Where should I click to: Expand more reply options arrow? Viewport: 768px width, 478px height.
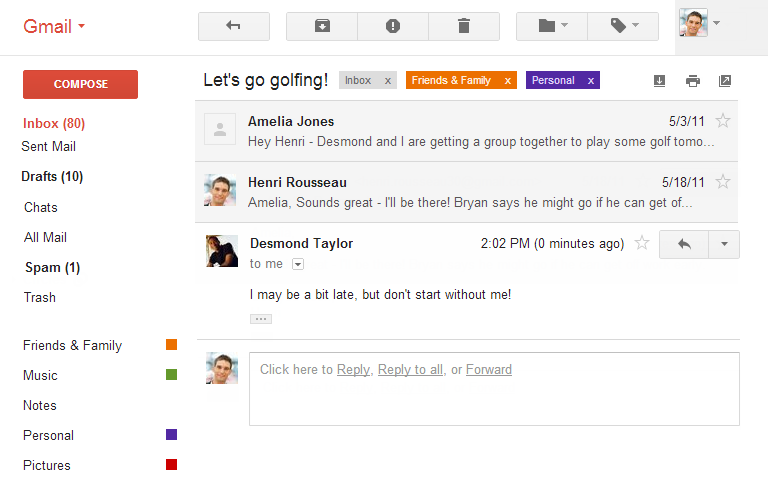pos(724,244)
